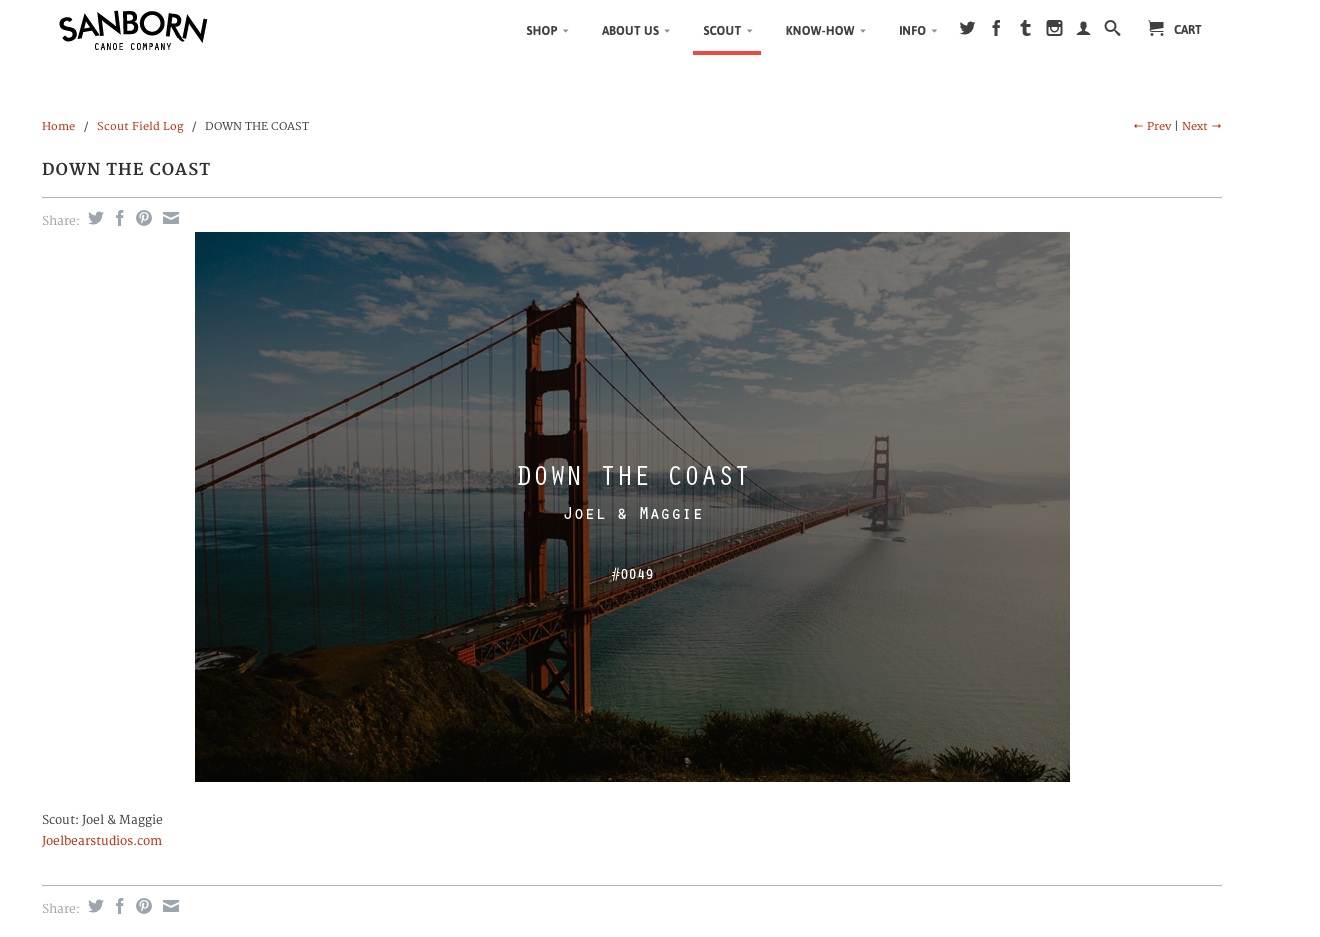Open Sanborn's Twitter page from header
Screen dimensions: 1320x937
[967, 29]
